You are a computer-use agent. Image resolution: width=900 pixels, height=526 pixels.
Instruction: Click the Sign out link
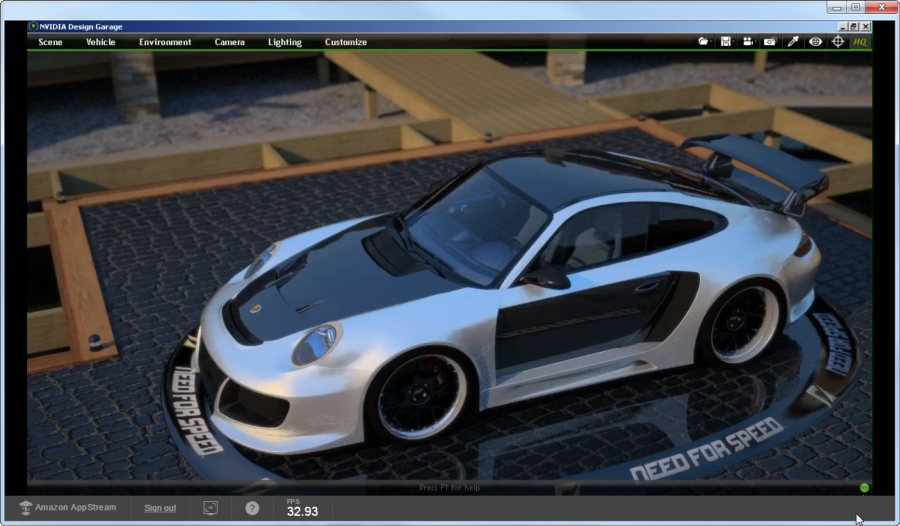click(160, 508)
